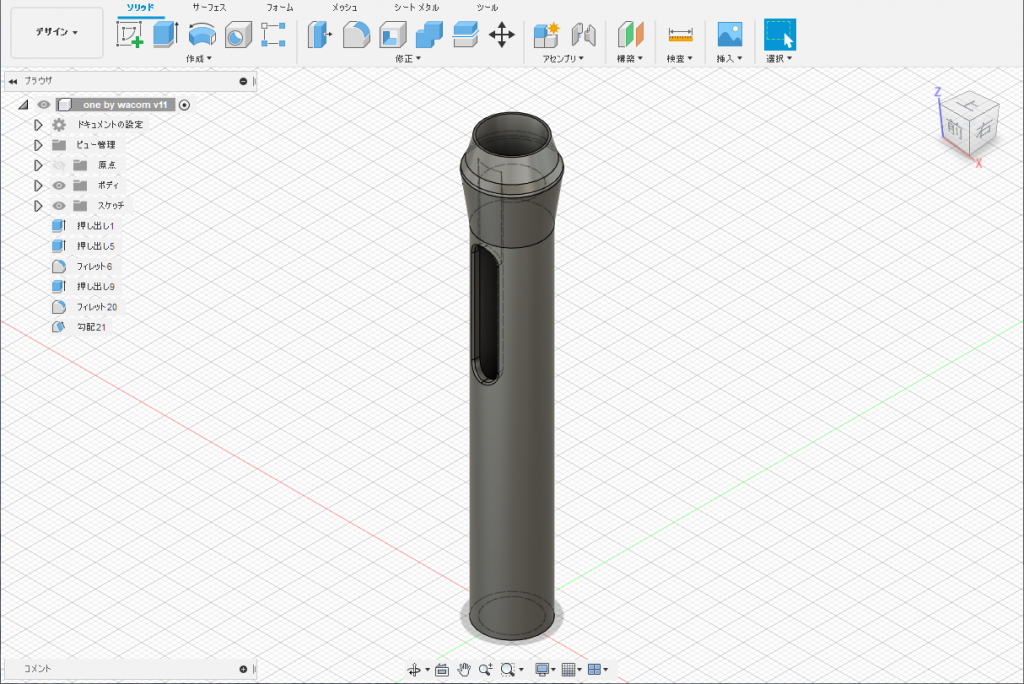Viewport: 1024px width, 684px height.
Task: Open the 検査 dropdown menu
Action: [x=679, y=59]
